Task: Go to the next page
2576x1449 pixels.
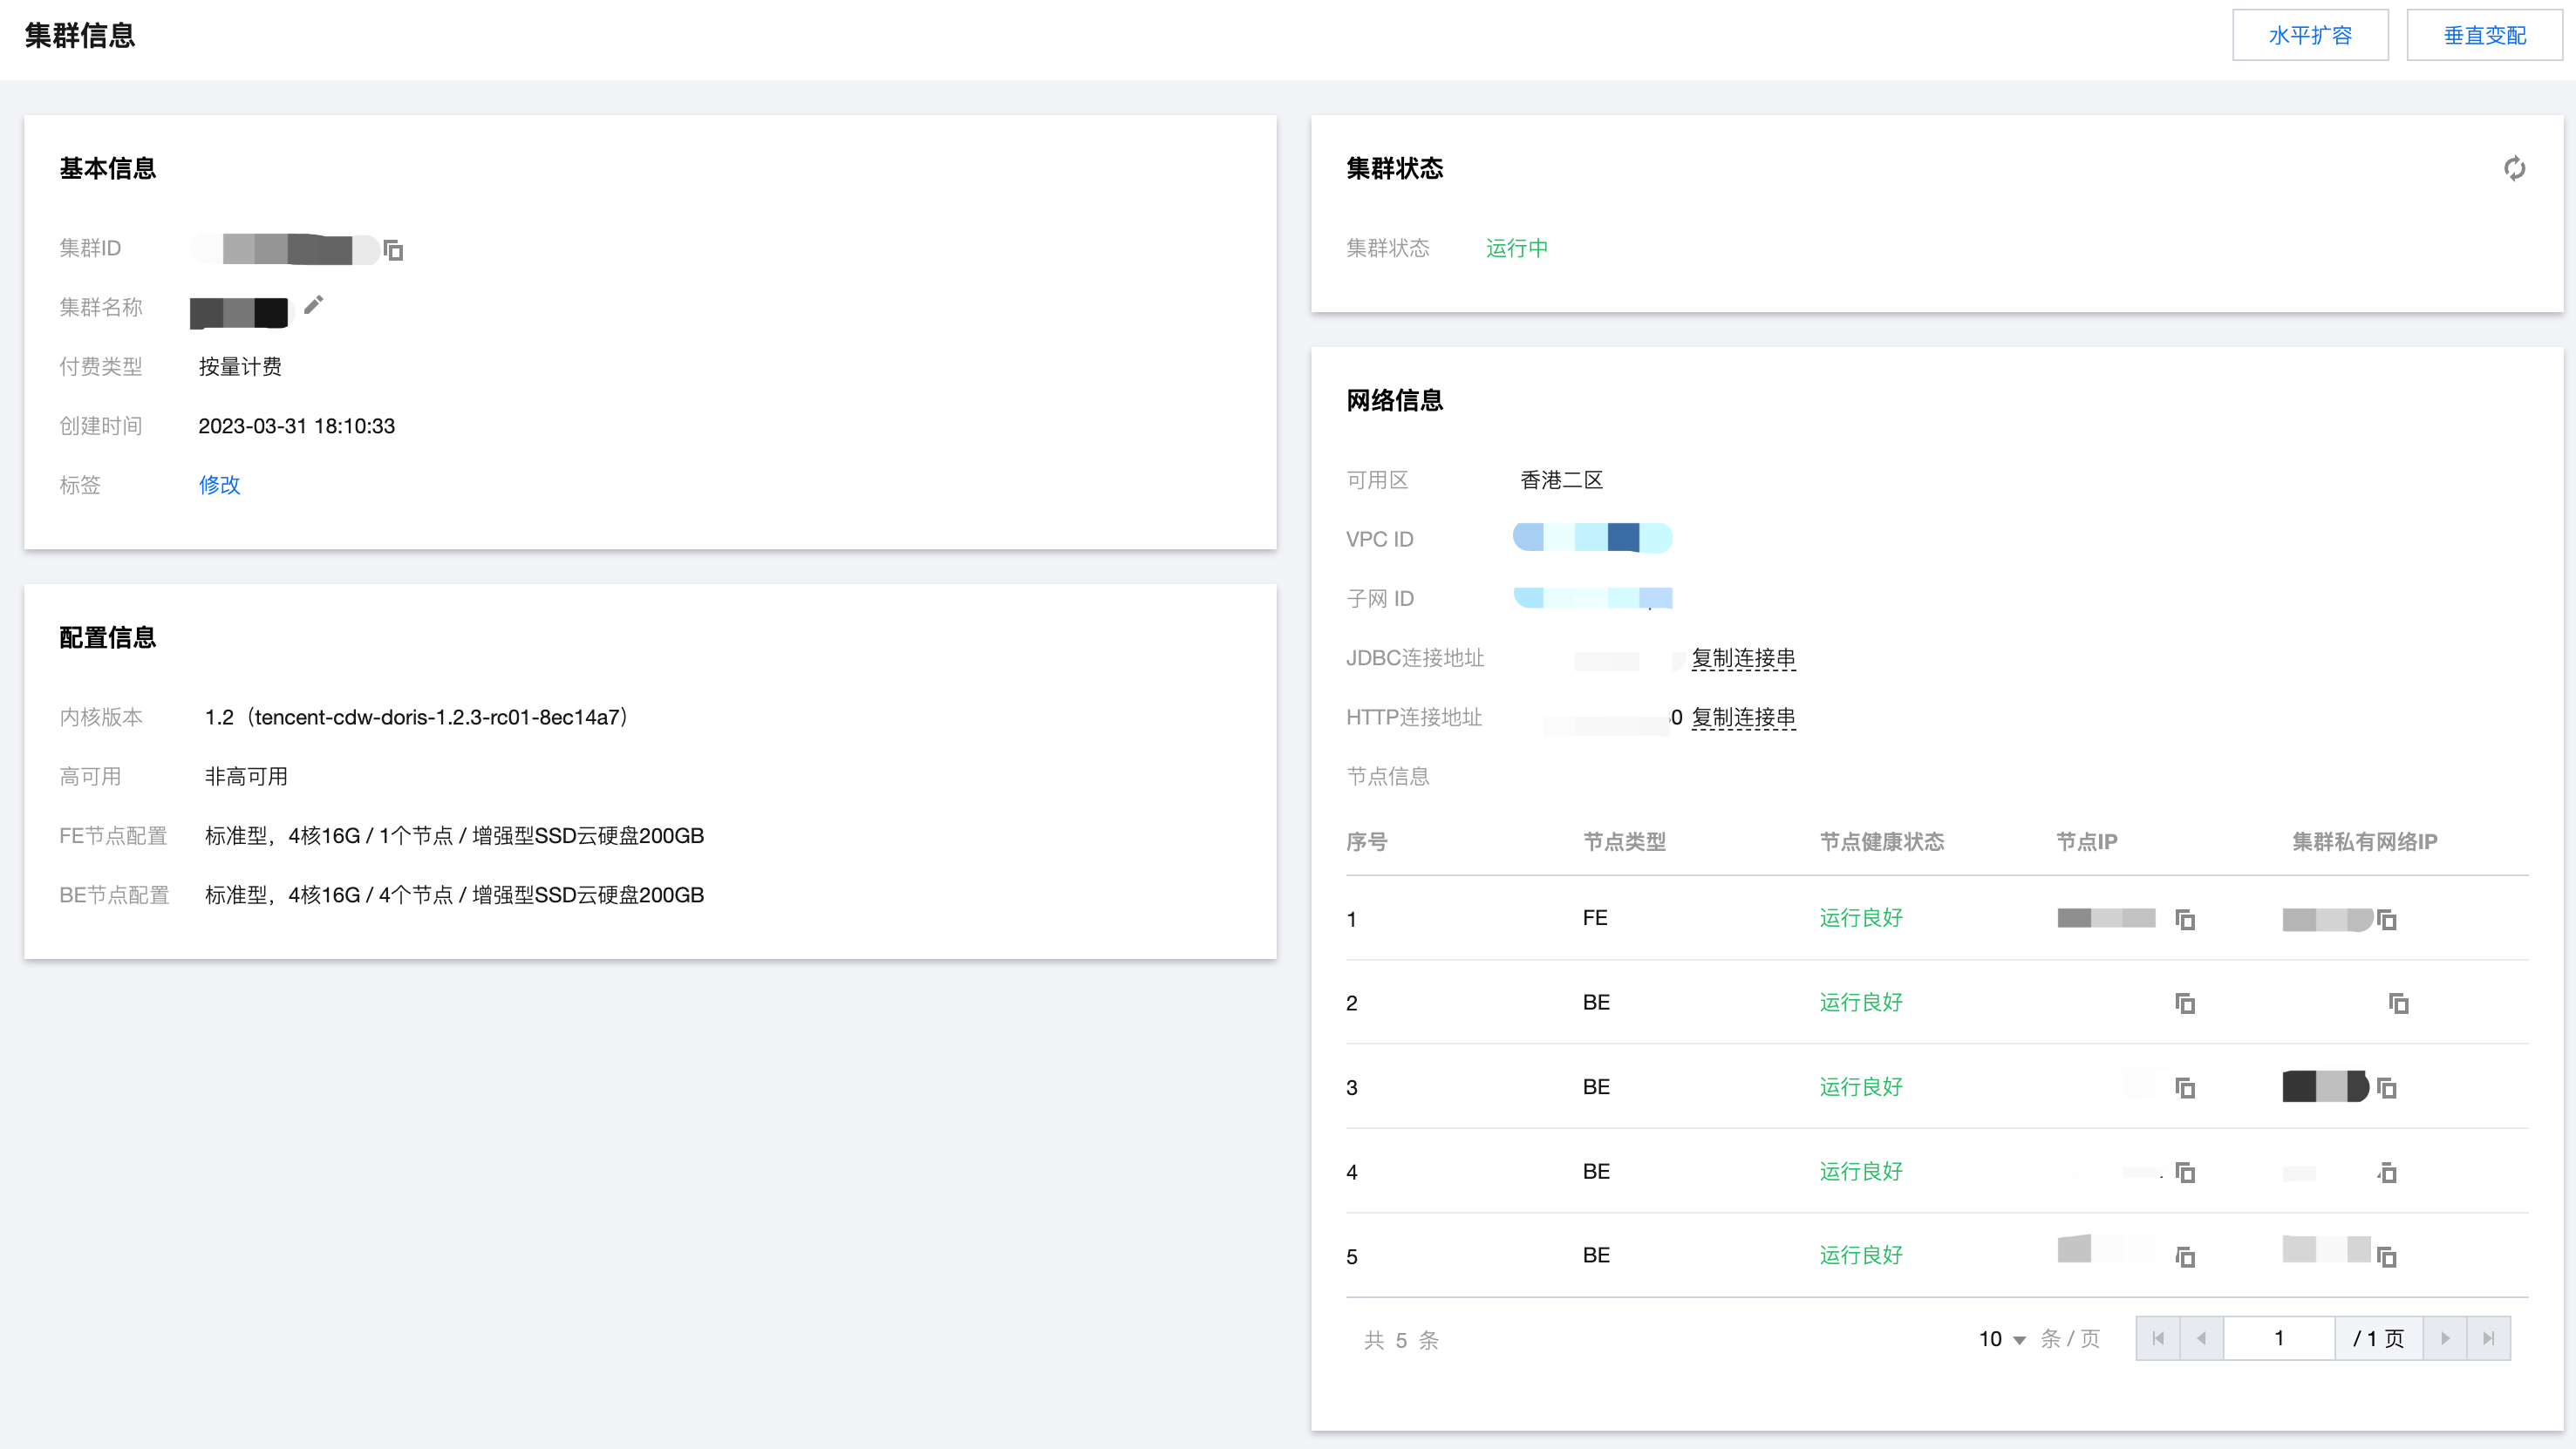Action: tap(2445, 1338)
